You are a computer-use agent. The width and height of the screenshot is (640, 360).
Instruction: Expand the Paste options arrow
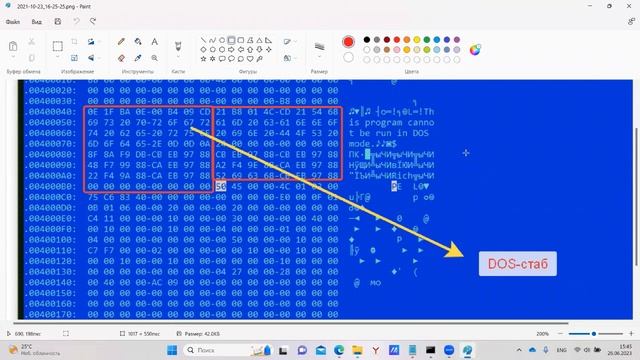point(13,57)
